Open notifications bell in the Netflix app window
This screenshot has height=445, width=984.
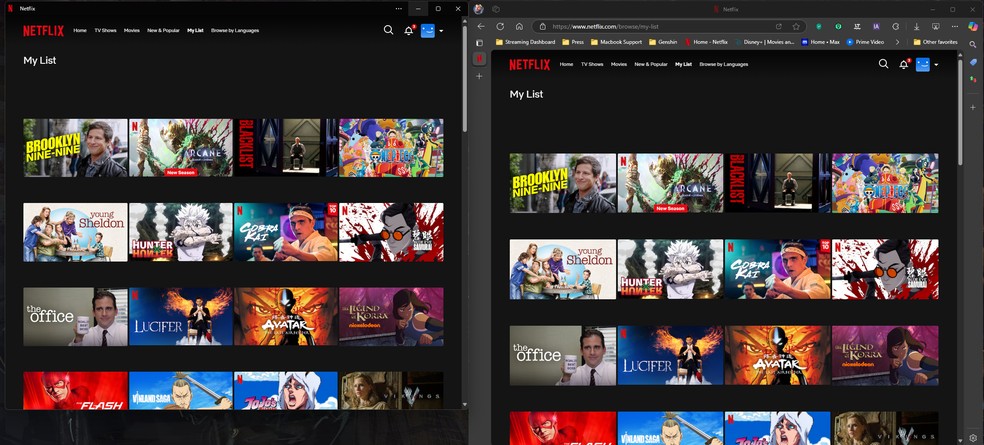click(409, 30)
